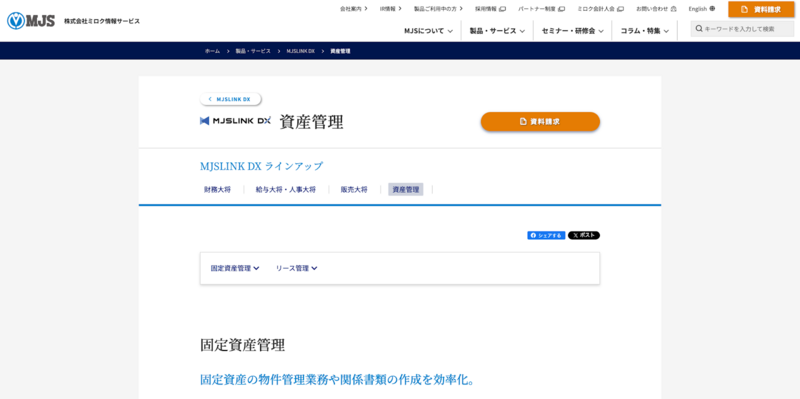This screenshot has height=399, width=800.
Task: Click 資産管理 current breadcrumb item
Action: tap(340, 51)
